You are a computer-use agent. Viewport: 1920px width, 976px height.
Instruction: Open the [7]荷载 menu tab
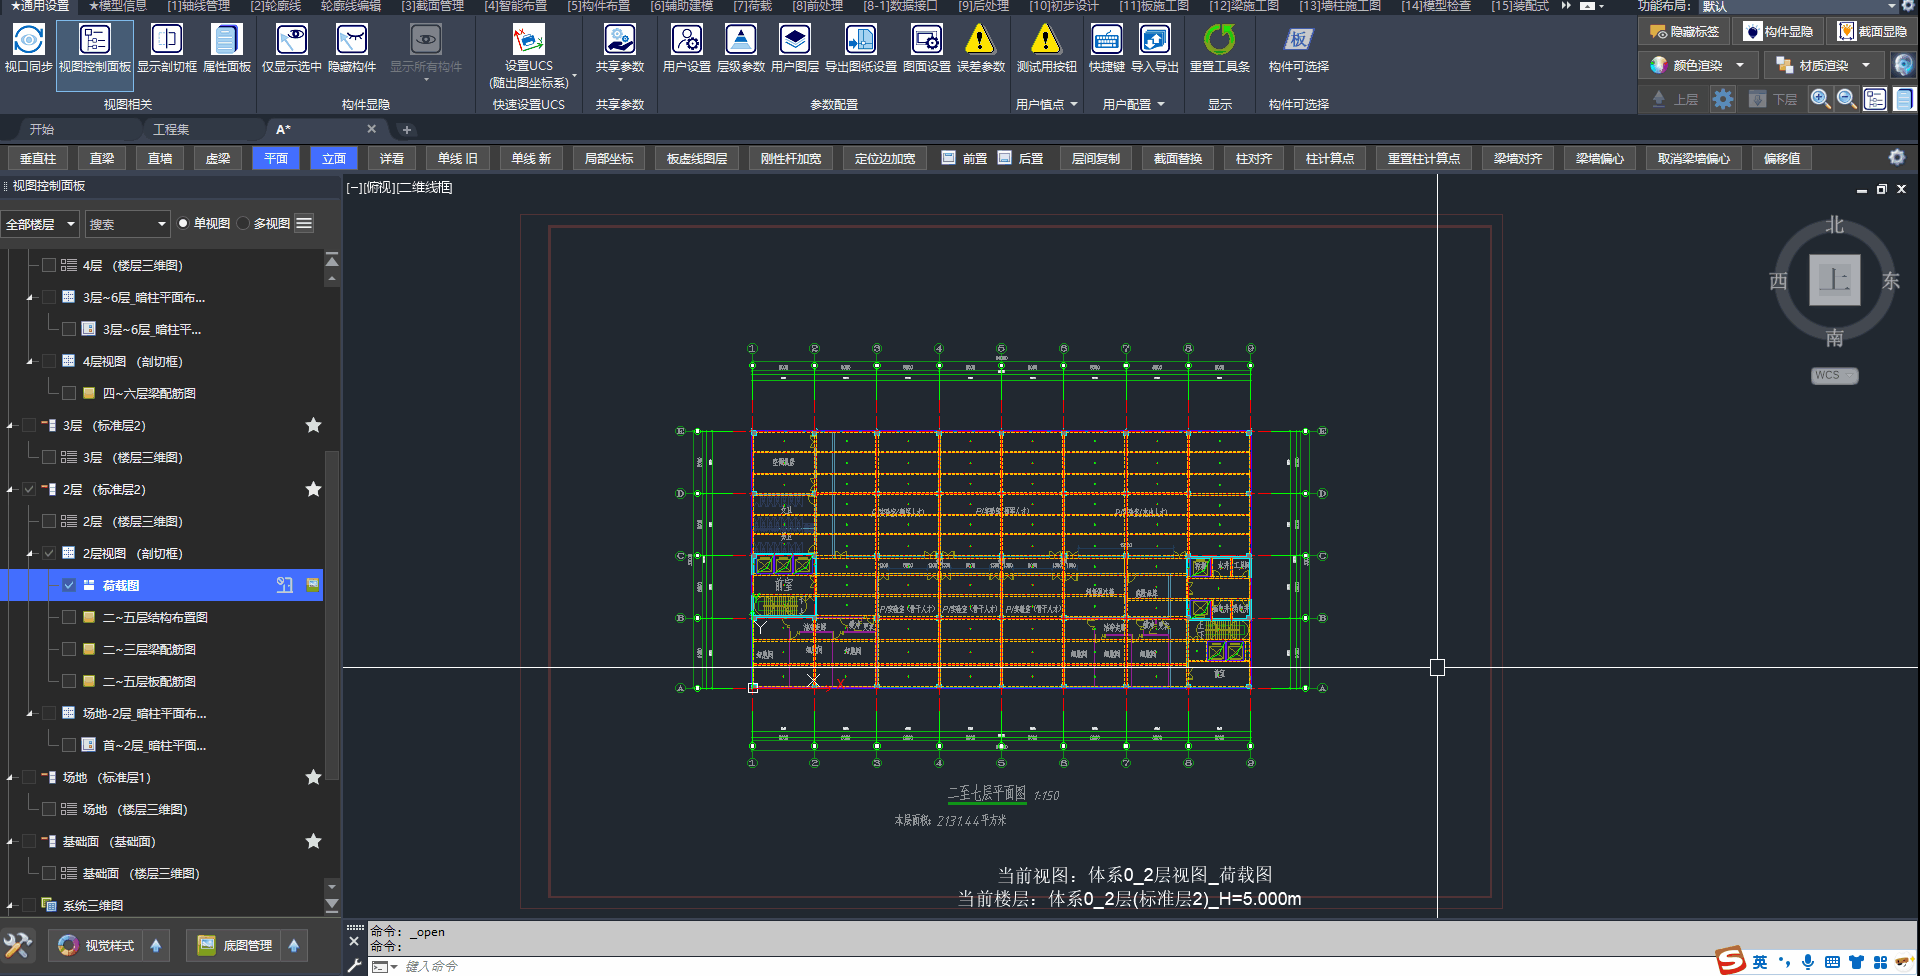[752, 6]
